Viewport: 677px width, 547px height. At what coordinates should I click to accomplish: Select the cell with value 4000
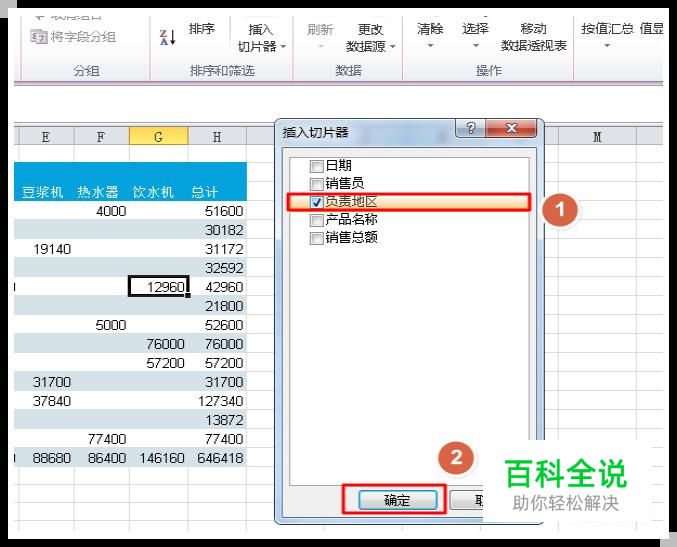tap(101, 211)
